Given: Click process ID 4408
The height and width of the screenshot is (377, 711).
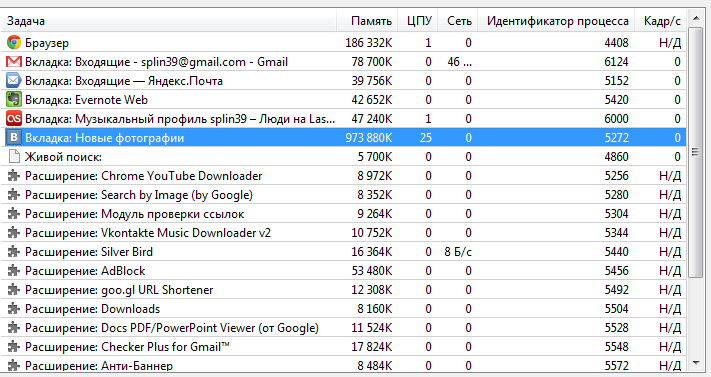Looking at the screenshot, I should [x=616, y=43].
